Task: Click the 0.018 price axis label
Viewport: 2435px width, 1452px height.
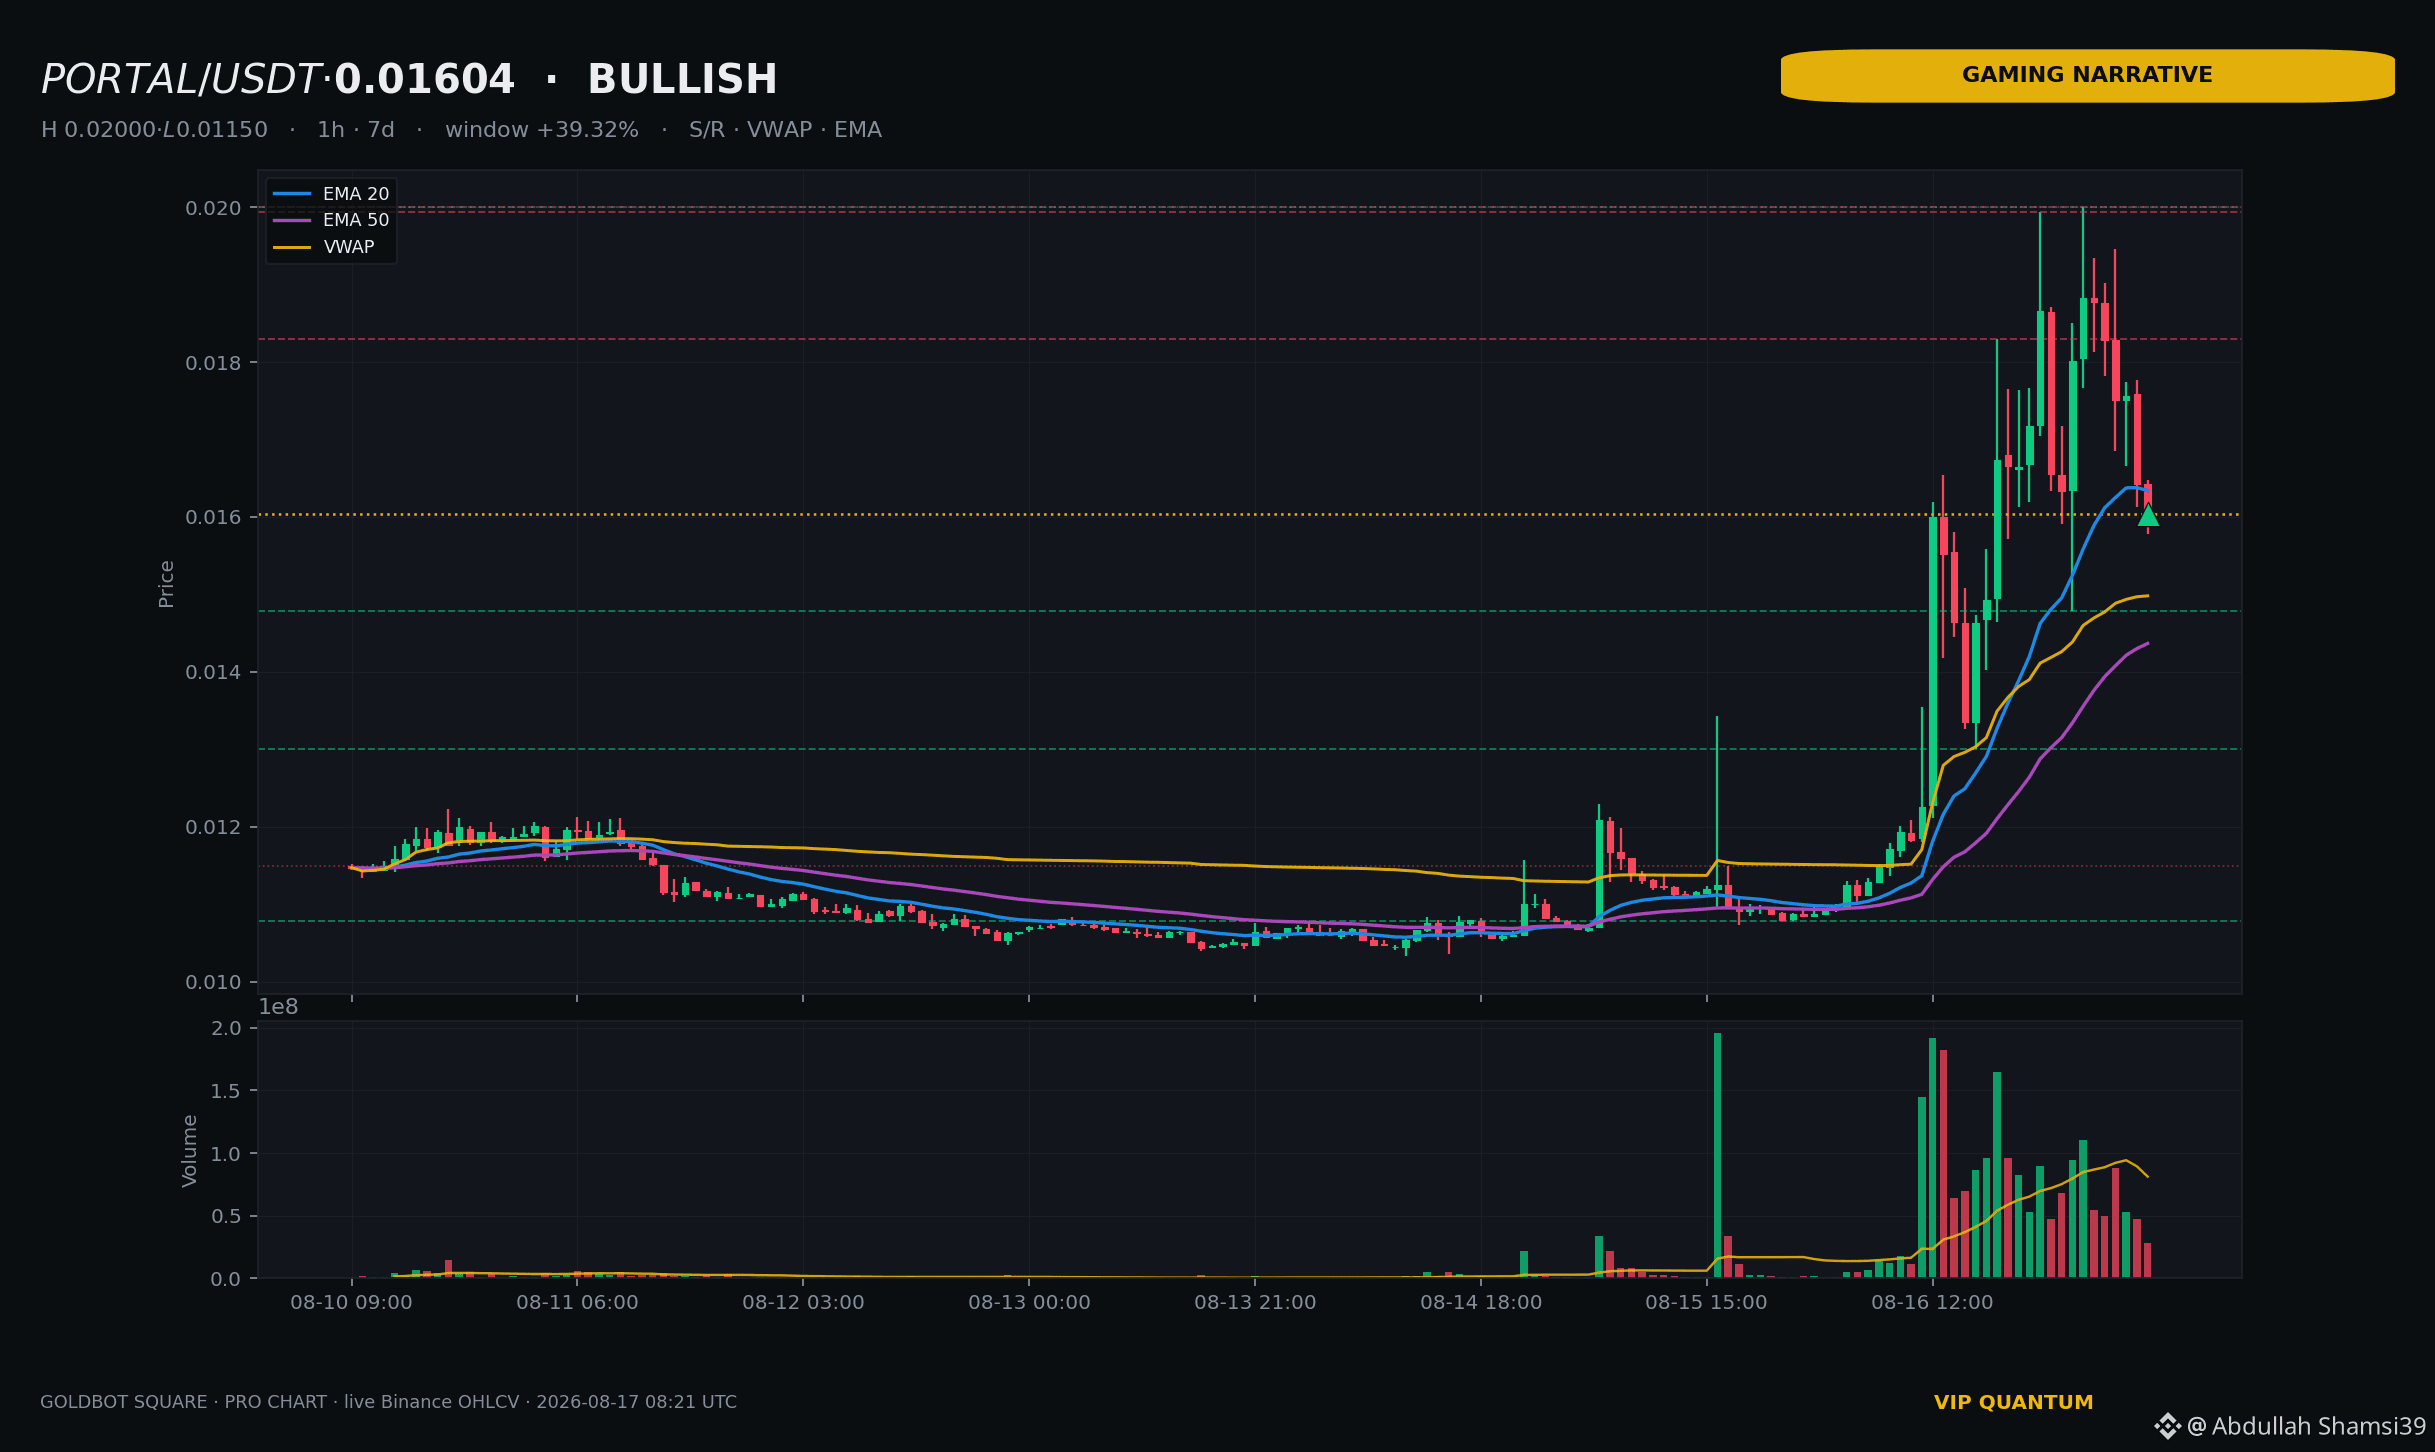Action: 213,363
